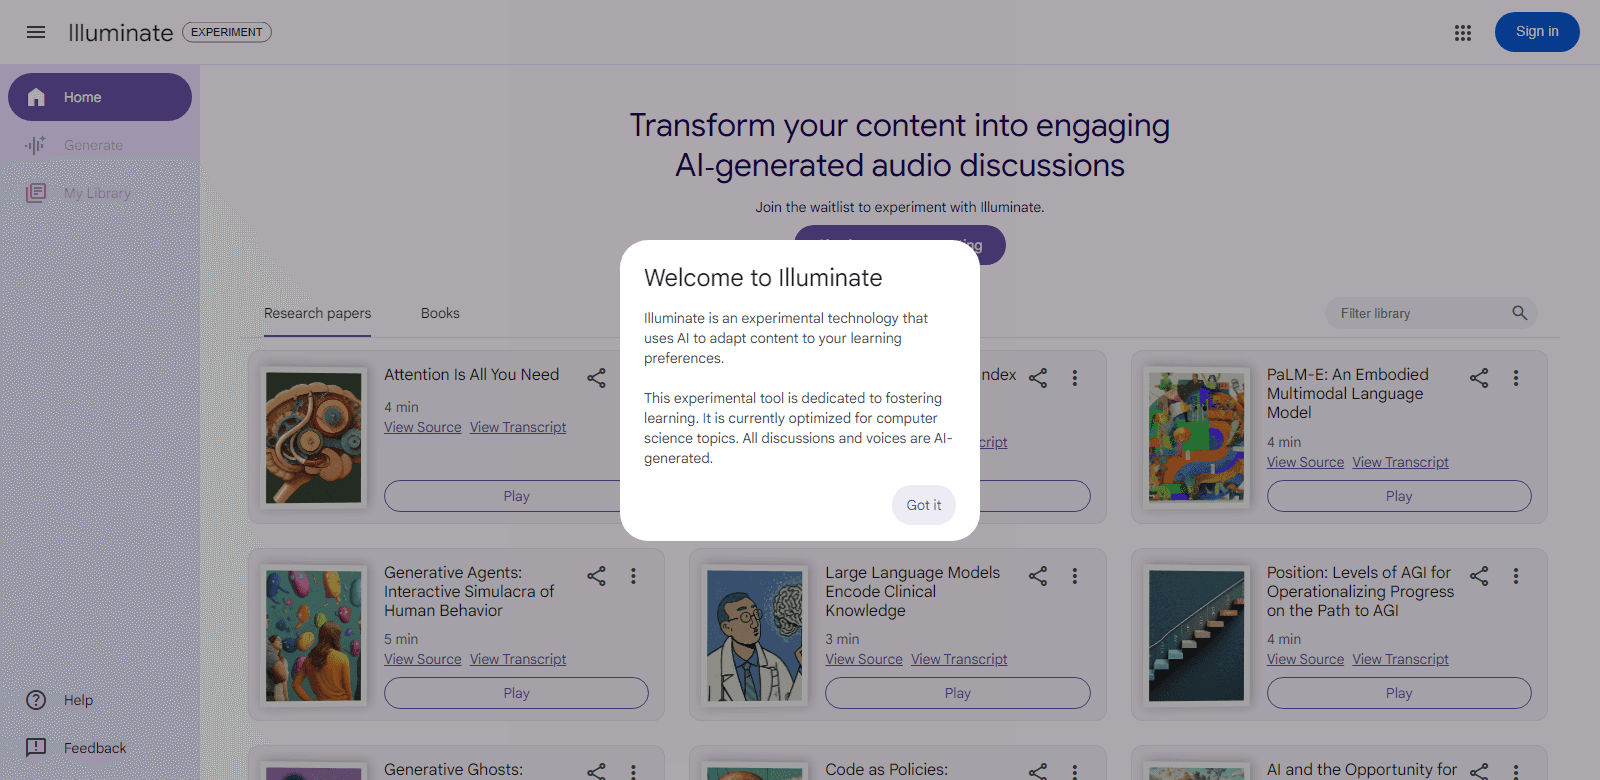This screenshot has height=780, width=1600.
Task: Share the Code as Policies paper
Action: [x=1038, y=772]
